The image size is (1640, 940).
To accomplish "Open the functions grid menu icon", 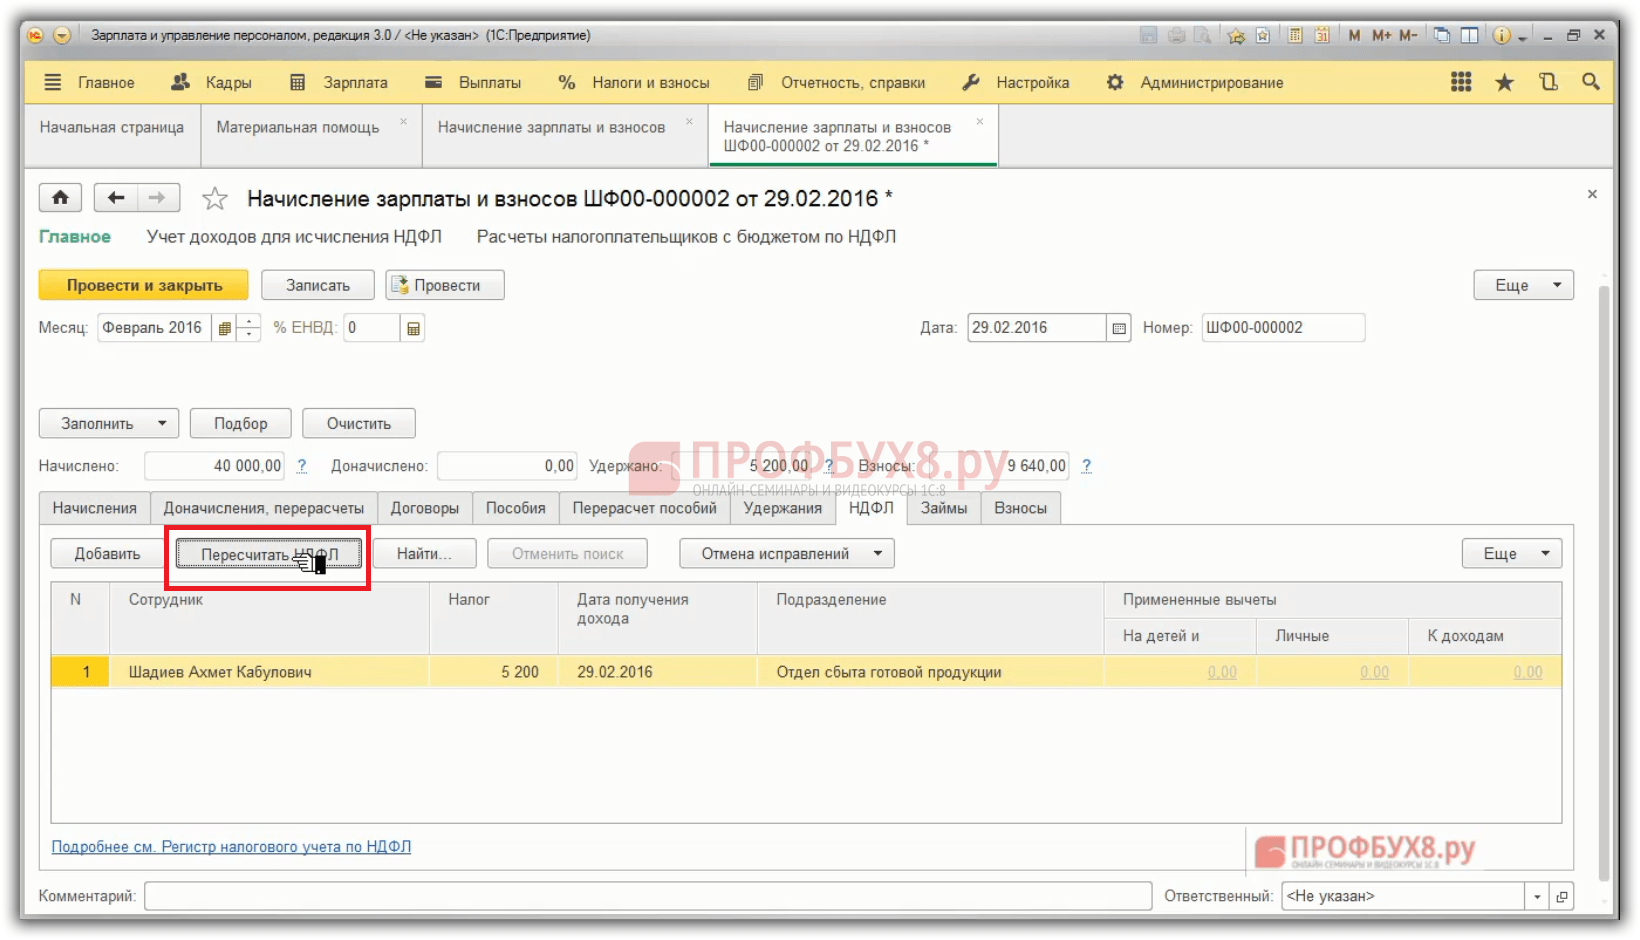I will pyautogui.click(x=1461, y=82).
